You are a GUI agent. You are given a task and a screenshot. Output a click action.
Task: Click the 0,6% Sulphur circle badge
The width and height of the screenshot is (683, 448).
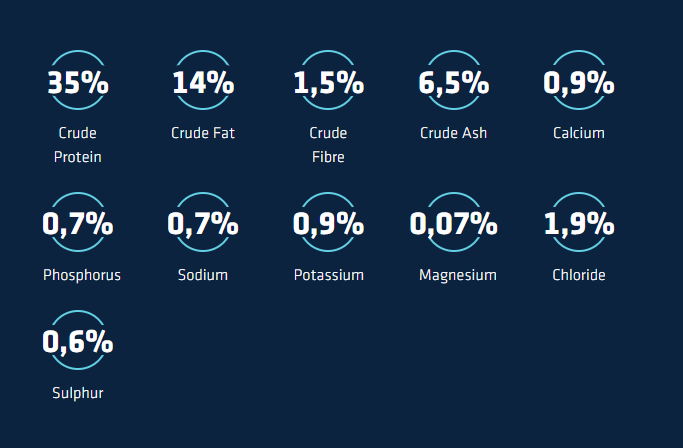(x=78, y=342)
